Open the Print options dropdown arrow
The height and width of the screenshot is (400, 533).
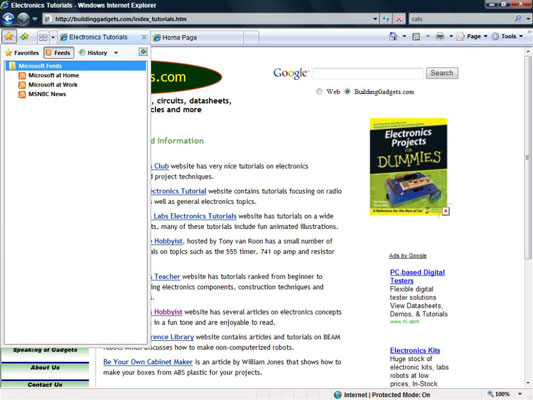pos(451,36)
